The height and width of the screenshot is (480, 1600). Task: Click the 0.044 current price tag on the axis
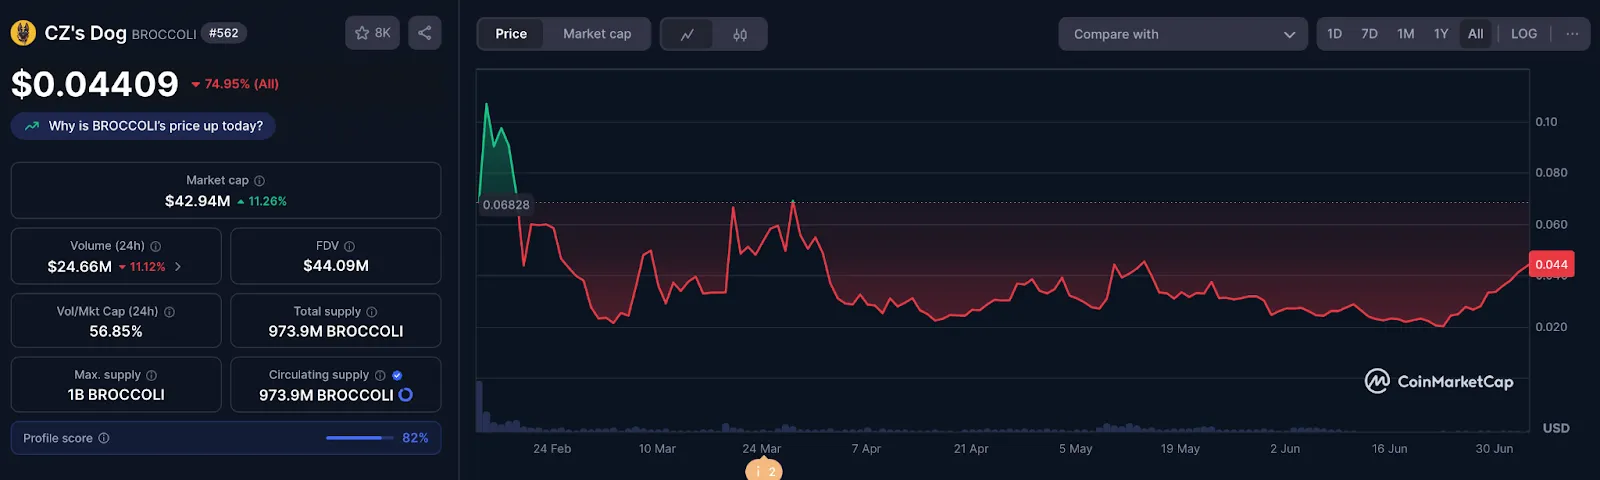pyautogui.click(x=1551, y=264)
